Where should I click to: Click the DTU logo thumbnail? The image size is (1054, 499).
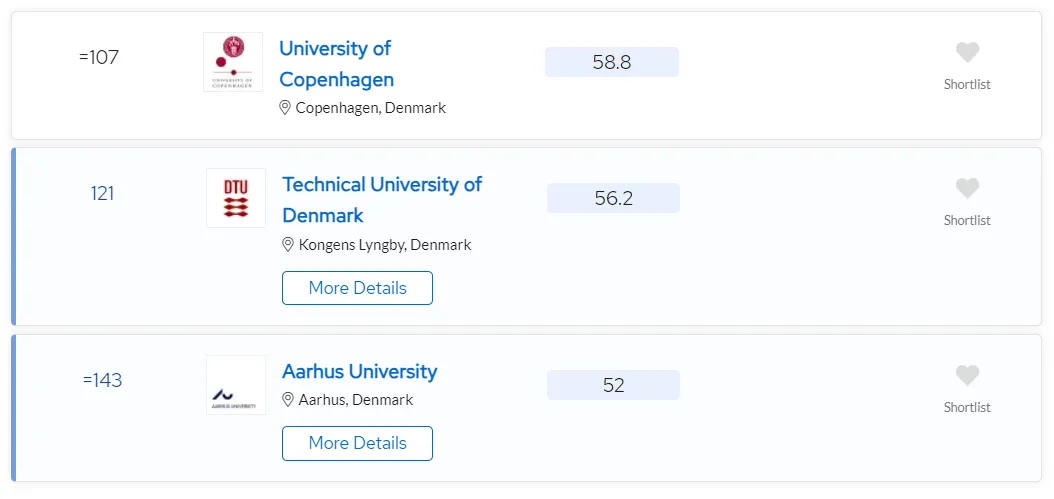(x=236, y=198)
